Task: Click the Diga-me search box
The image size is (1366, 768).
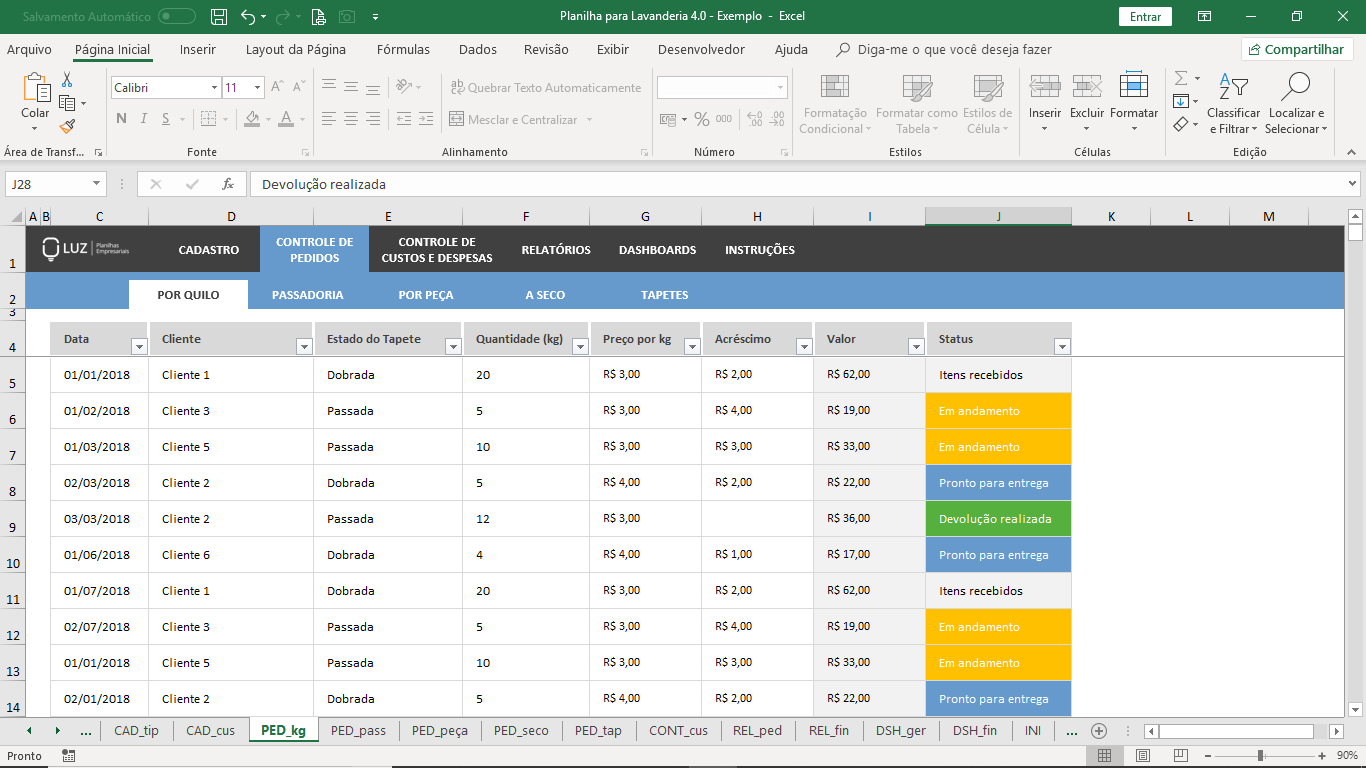Action: [x=944, y=49]
